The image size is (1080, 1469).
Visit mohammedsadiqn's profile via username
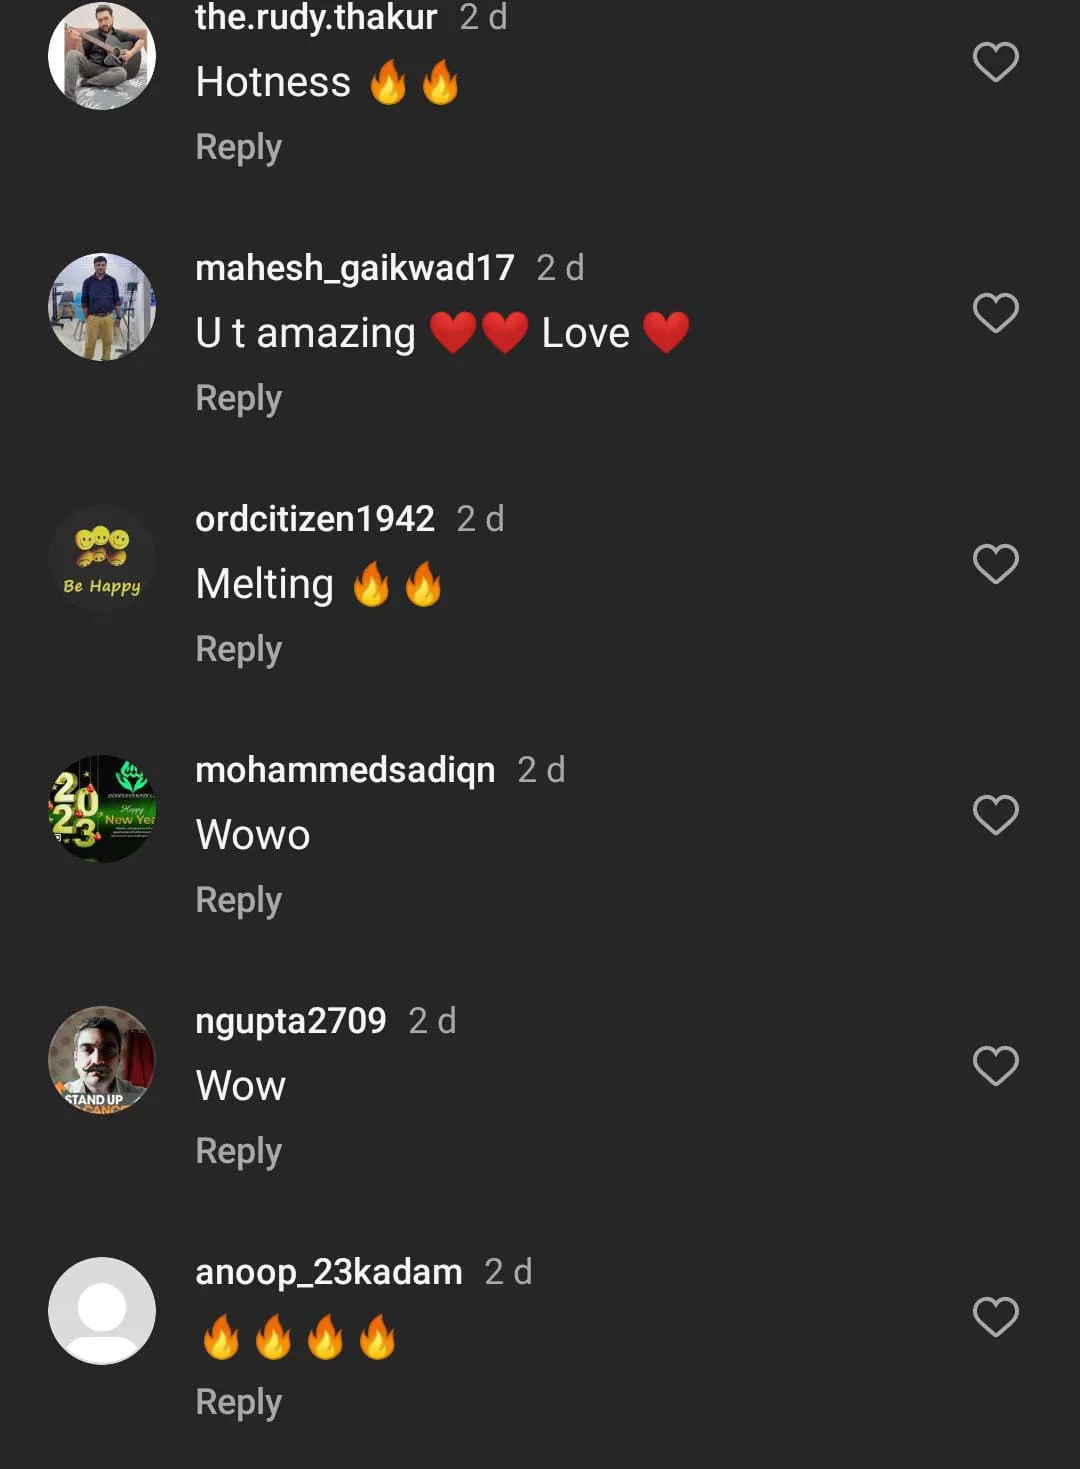(345, 770)
